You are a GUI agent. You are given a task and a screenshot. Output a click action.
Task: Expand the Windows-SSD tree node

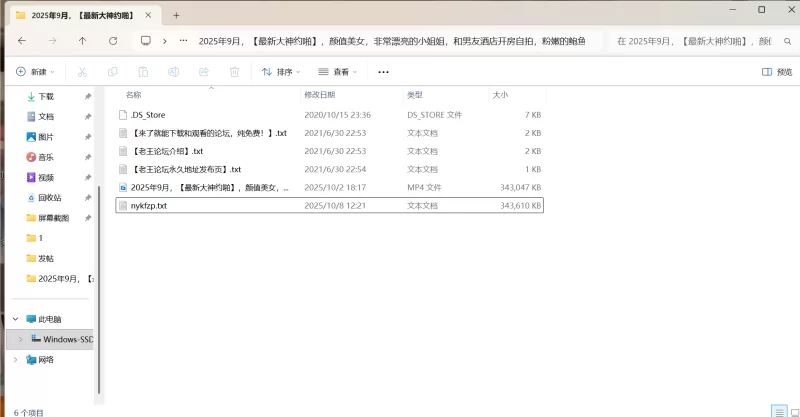click(x=20, y=339)
